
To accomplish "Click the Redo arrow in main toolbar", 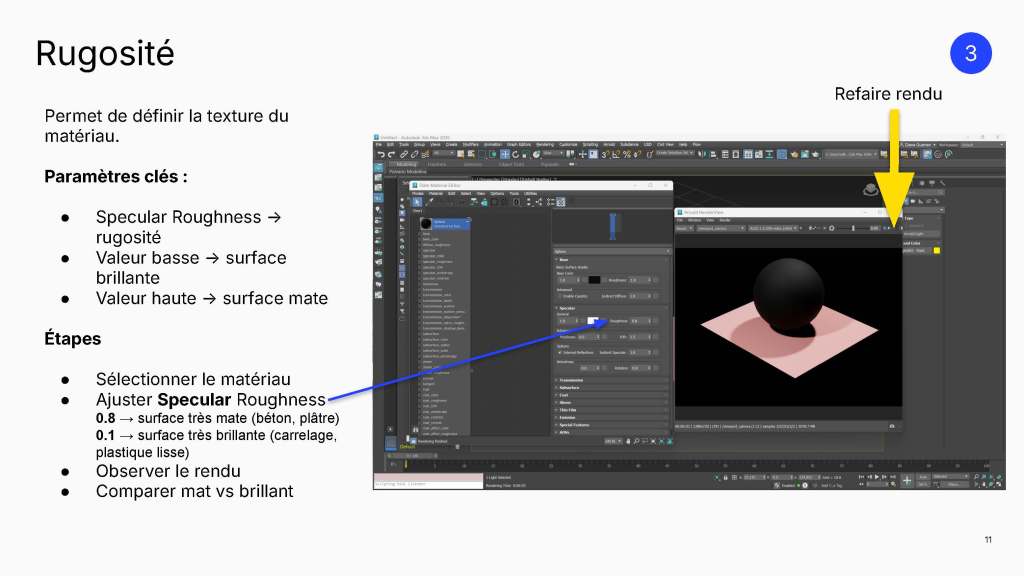I will click(x=392, y=154).
